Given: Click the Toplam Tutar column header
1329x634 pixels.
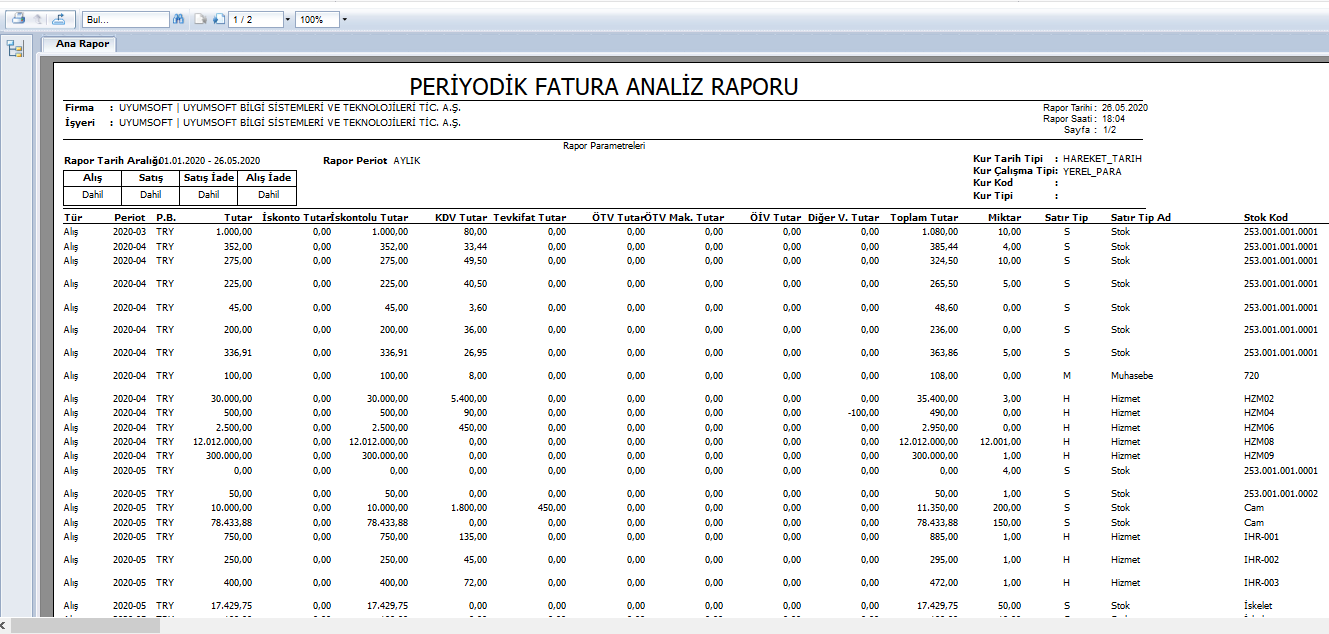Looking at the screenshot, I should coord(923,217).
